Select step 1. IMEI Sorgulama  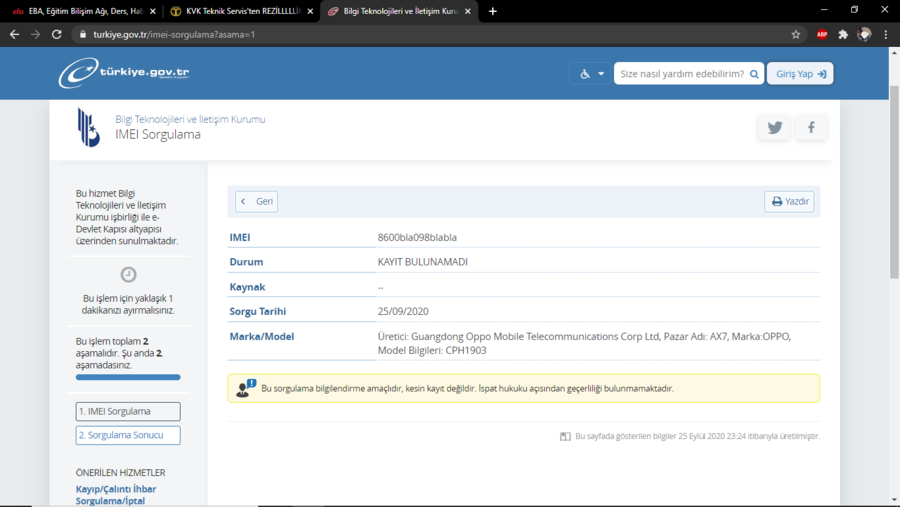(128, 411)
